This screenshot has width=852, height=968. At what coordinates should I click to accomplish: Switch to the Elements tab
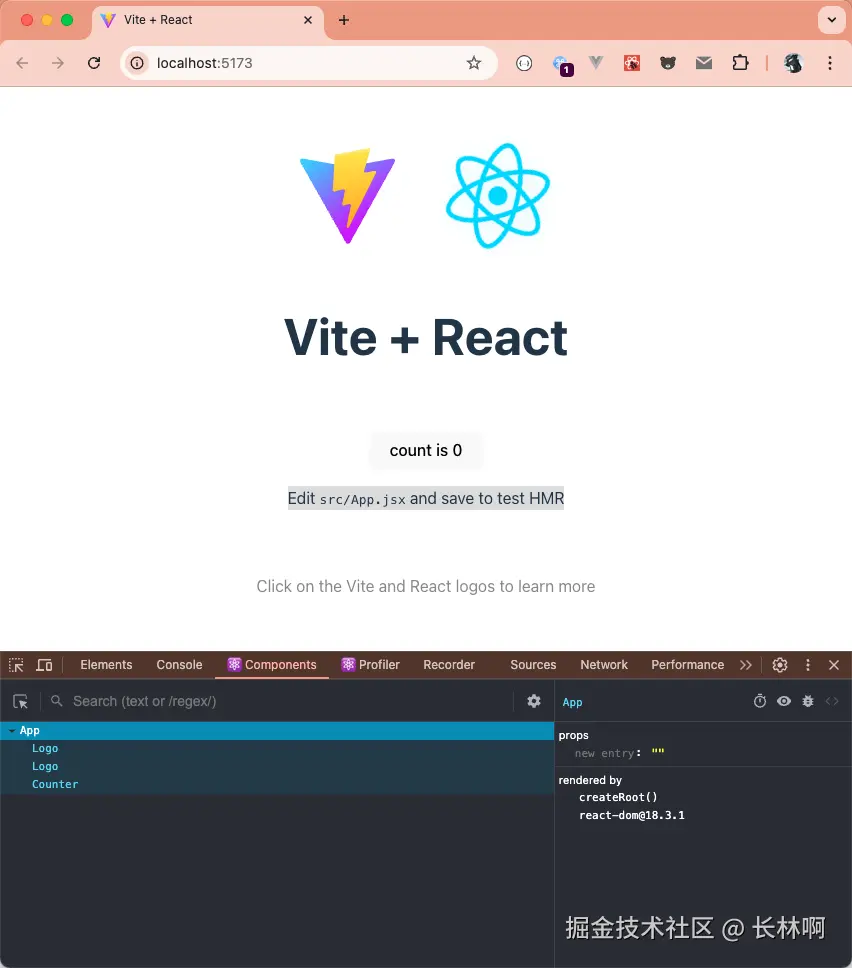coord(106,665)
